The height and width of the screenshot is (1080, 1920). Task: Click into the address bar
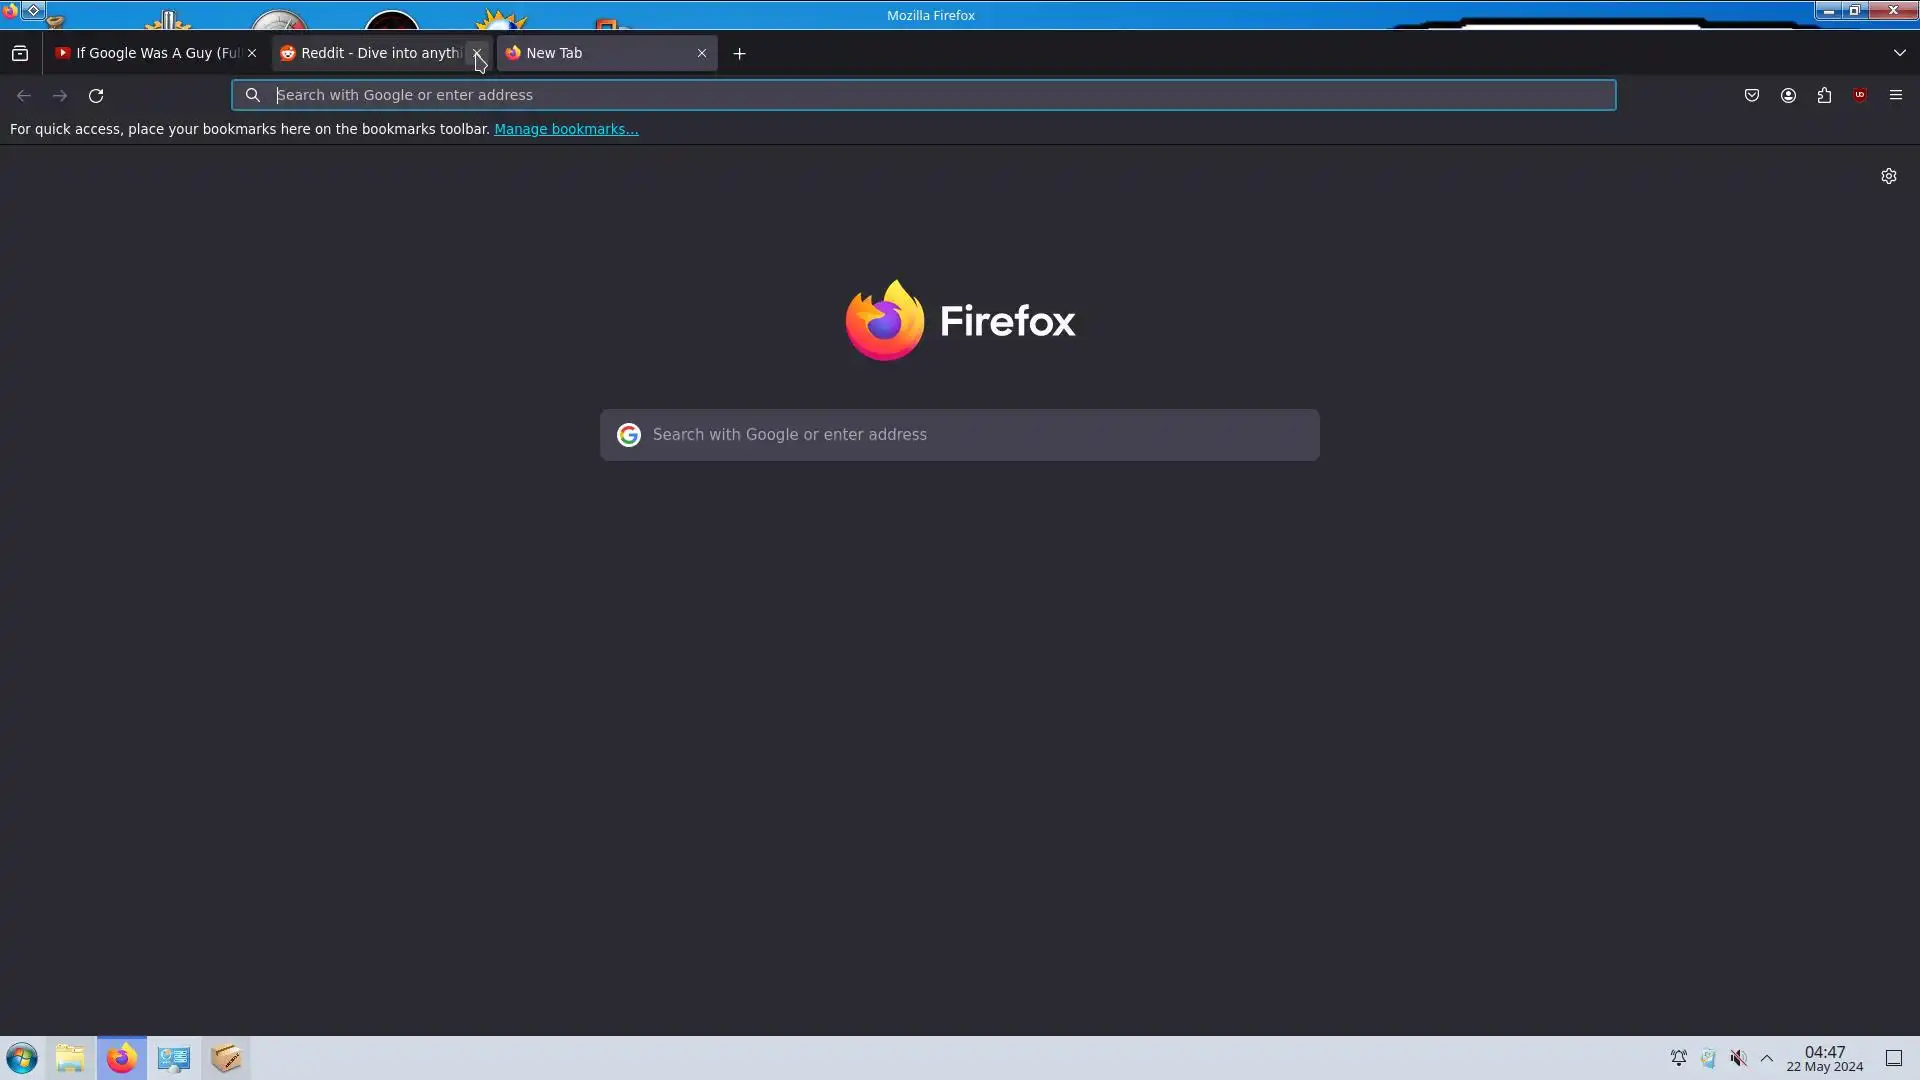924,95
